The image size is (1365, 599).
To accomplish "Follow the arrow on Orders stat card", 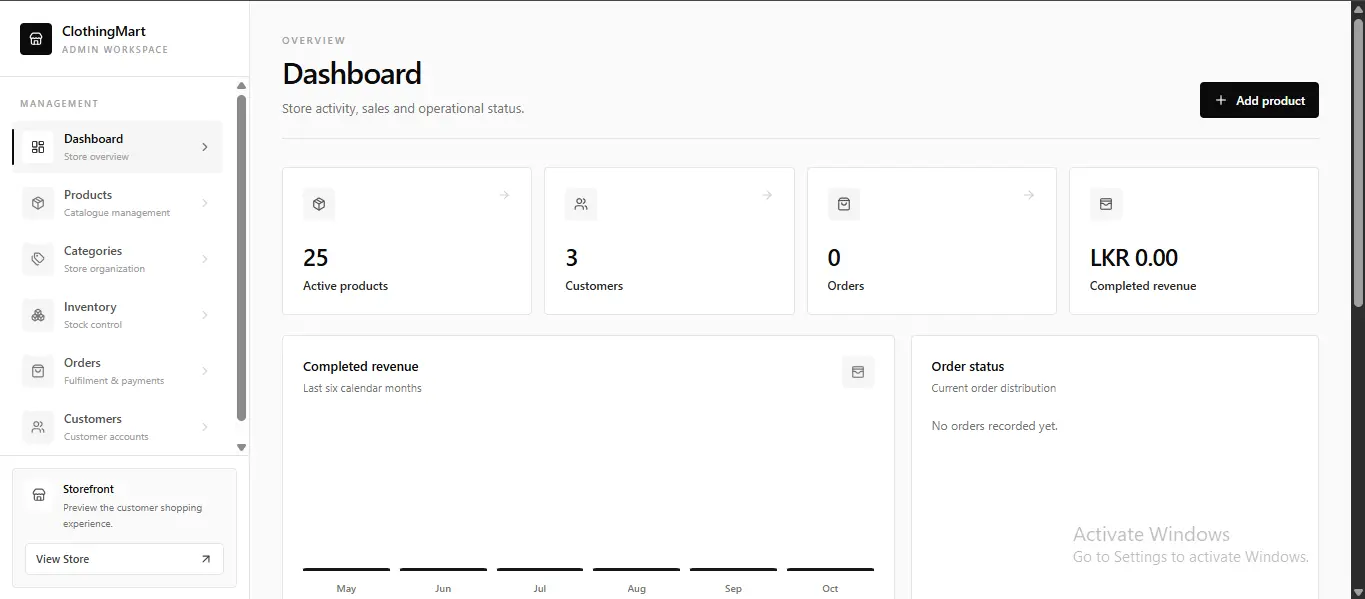I will point(1029,195).
